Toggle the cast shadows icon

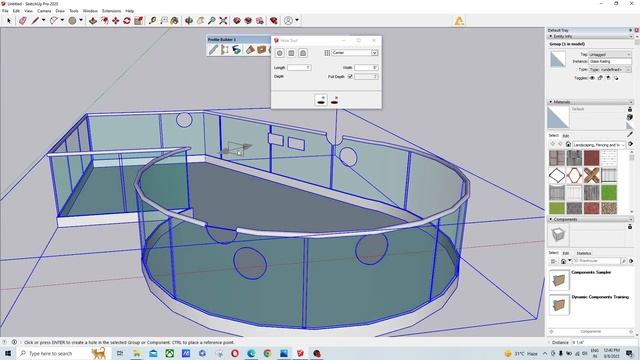click(x=616, y=78)
